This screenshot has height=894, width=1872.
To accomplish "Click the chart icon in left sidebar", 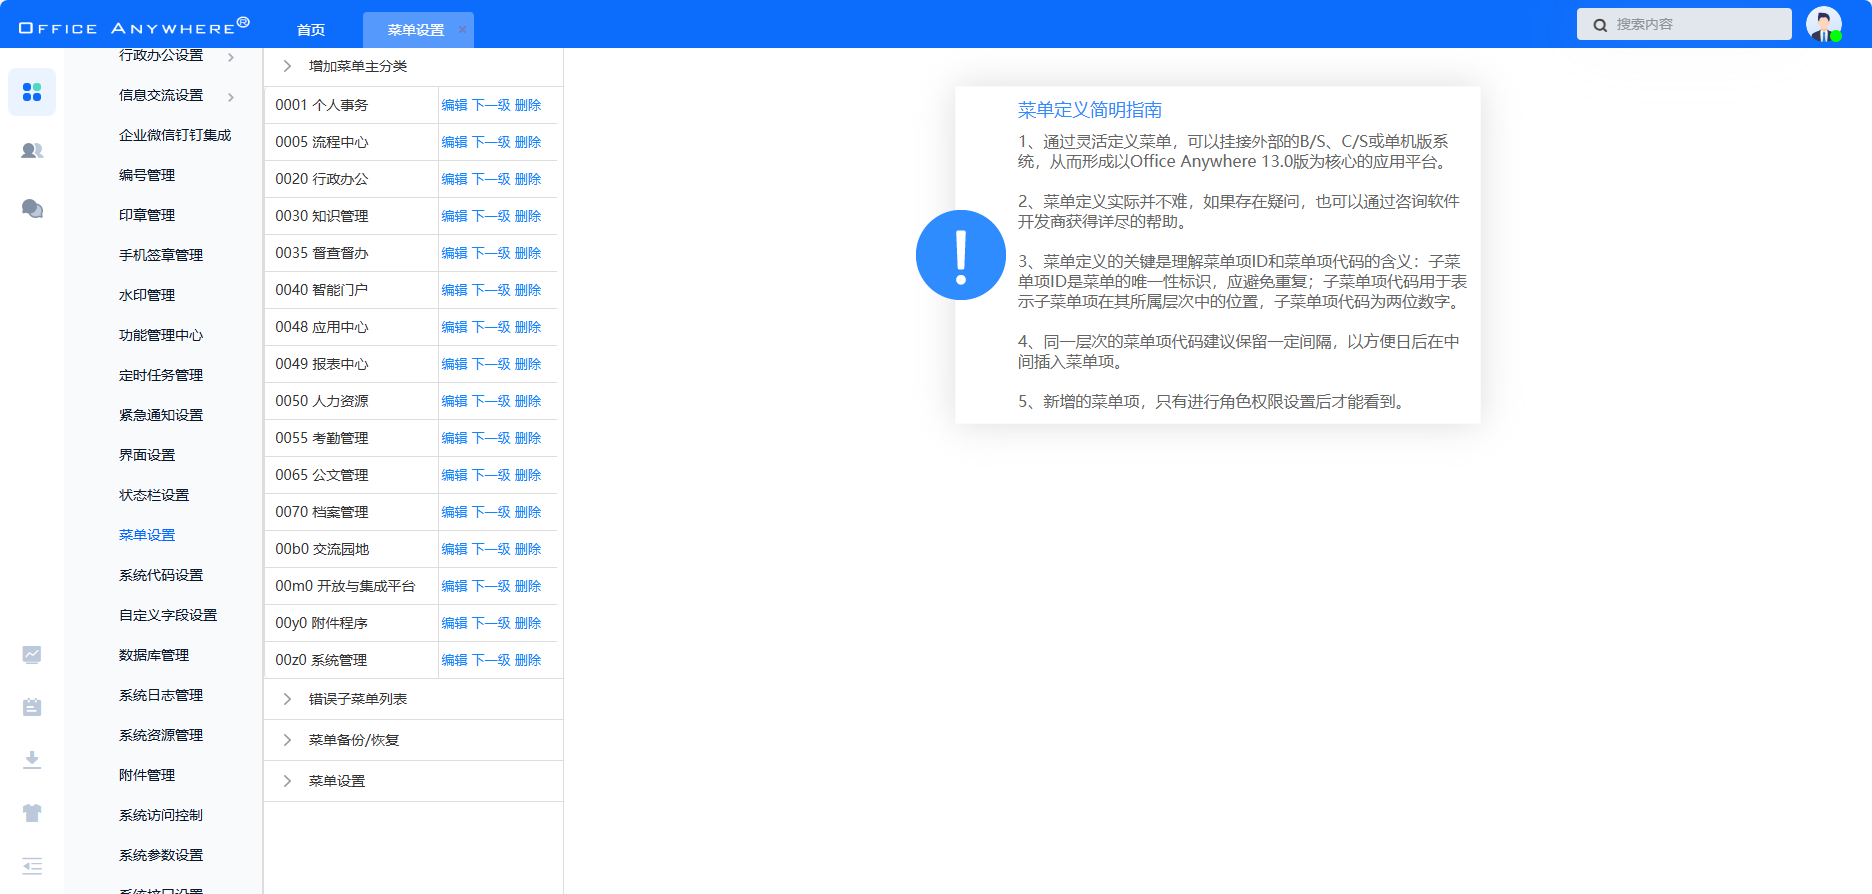I will (32, 655).
